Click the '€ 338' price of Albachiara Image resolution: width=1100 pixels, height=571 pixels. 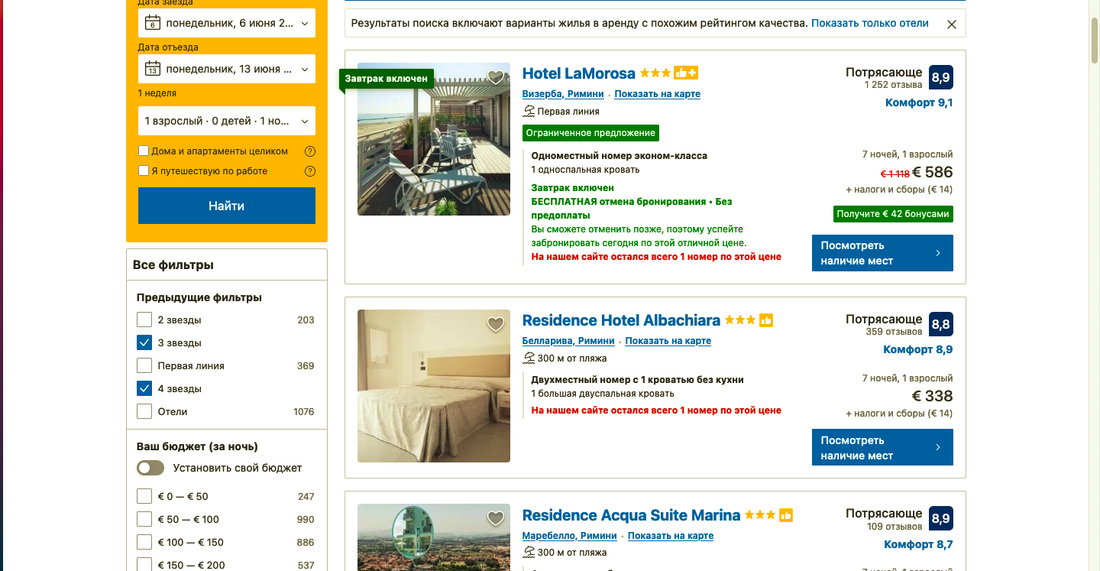click(932, 396)
